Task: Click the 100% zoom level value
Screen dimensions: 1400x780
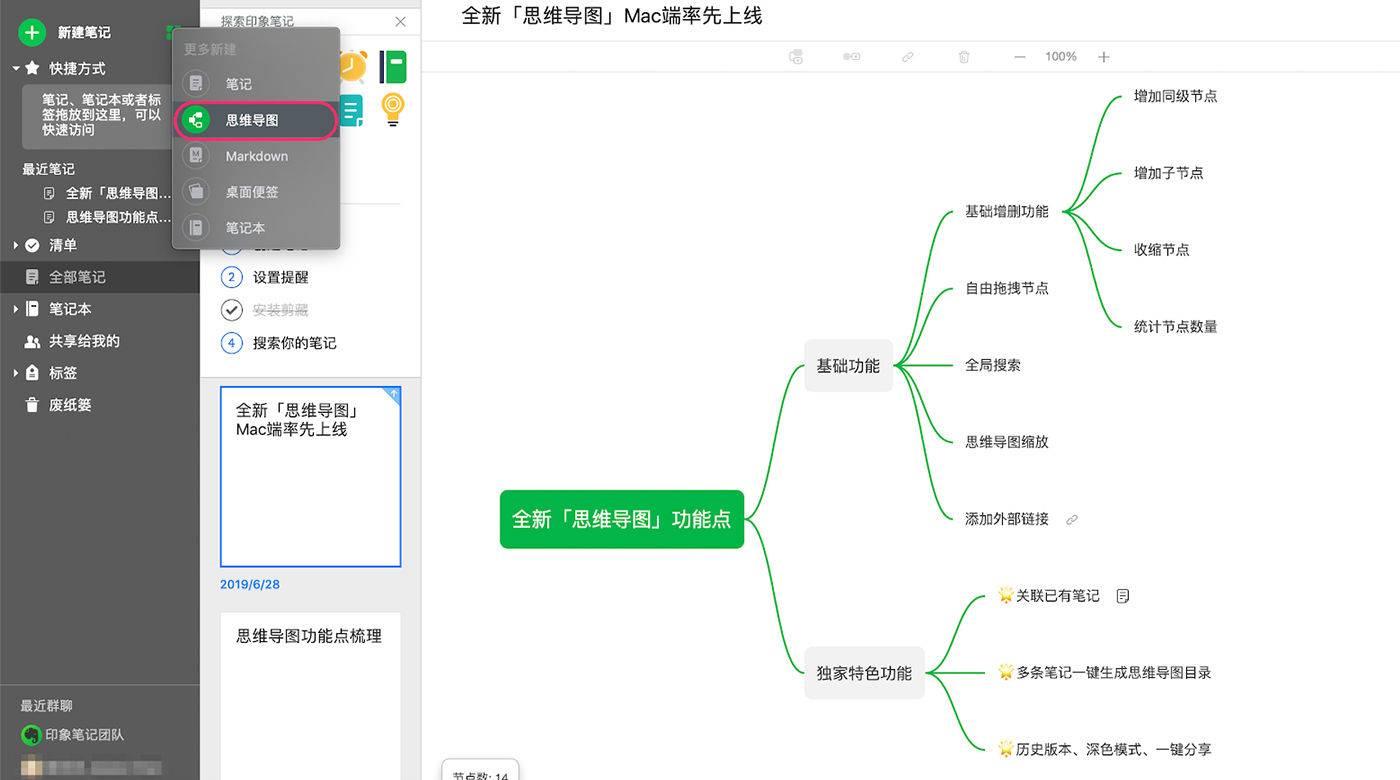Action: pyautogui.click(x=1061, y=57)
